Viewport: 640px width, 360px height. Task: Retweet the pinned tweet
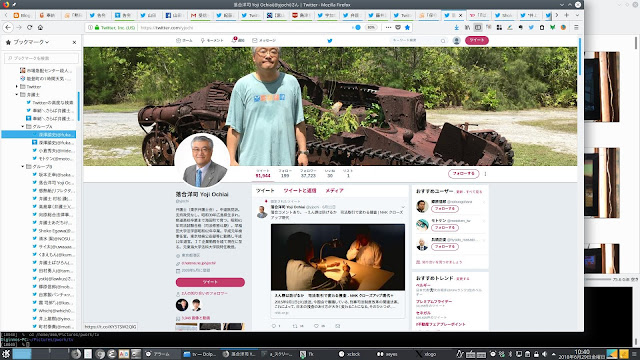295,326
